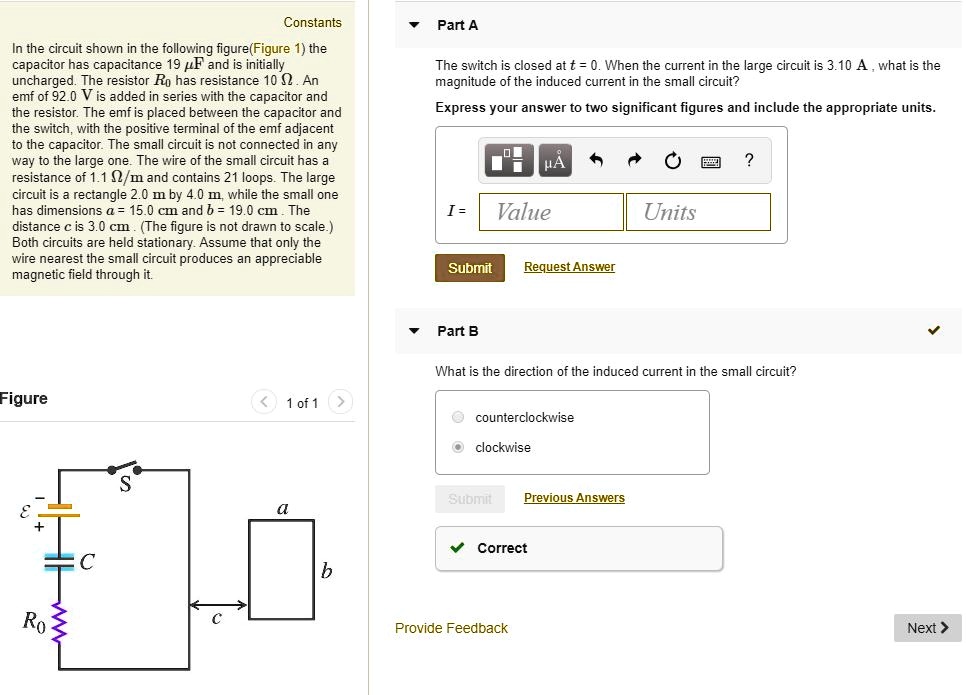This screenshot has width=966, height=695.
Task: Click the green checkmark on Part B header
Action: click(x=933, y=330)
